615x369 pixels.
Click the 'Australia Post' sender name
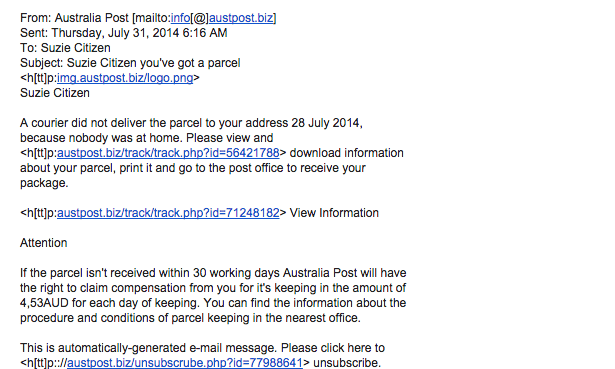(91, 18)
